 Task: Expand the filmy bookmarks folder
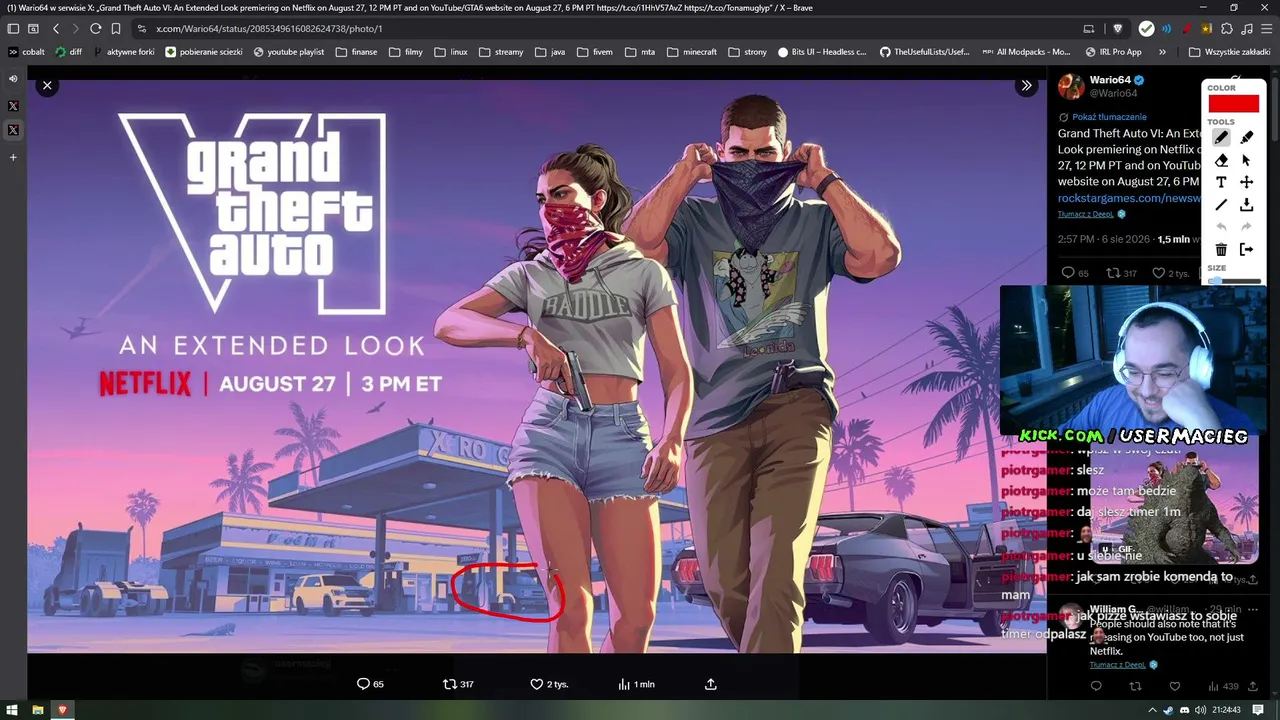point(406,52)
